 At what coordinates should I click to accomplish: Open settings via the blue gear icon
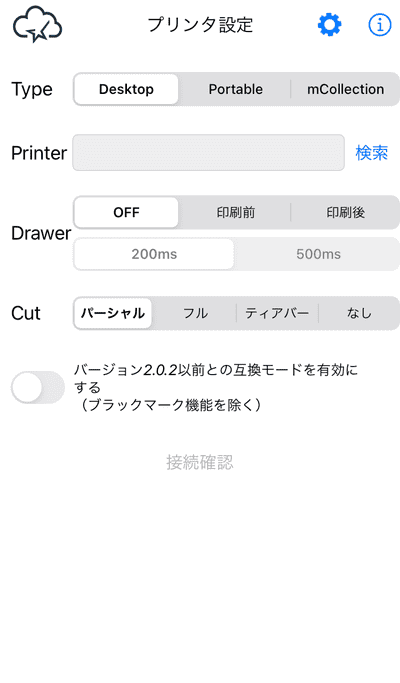(329, 25)
